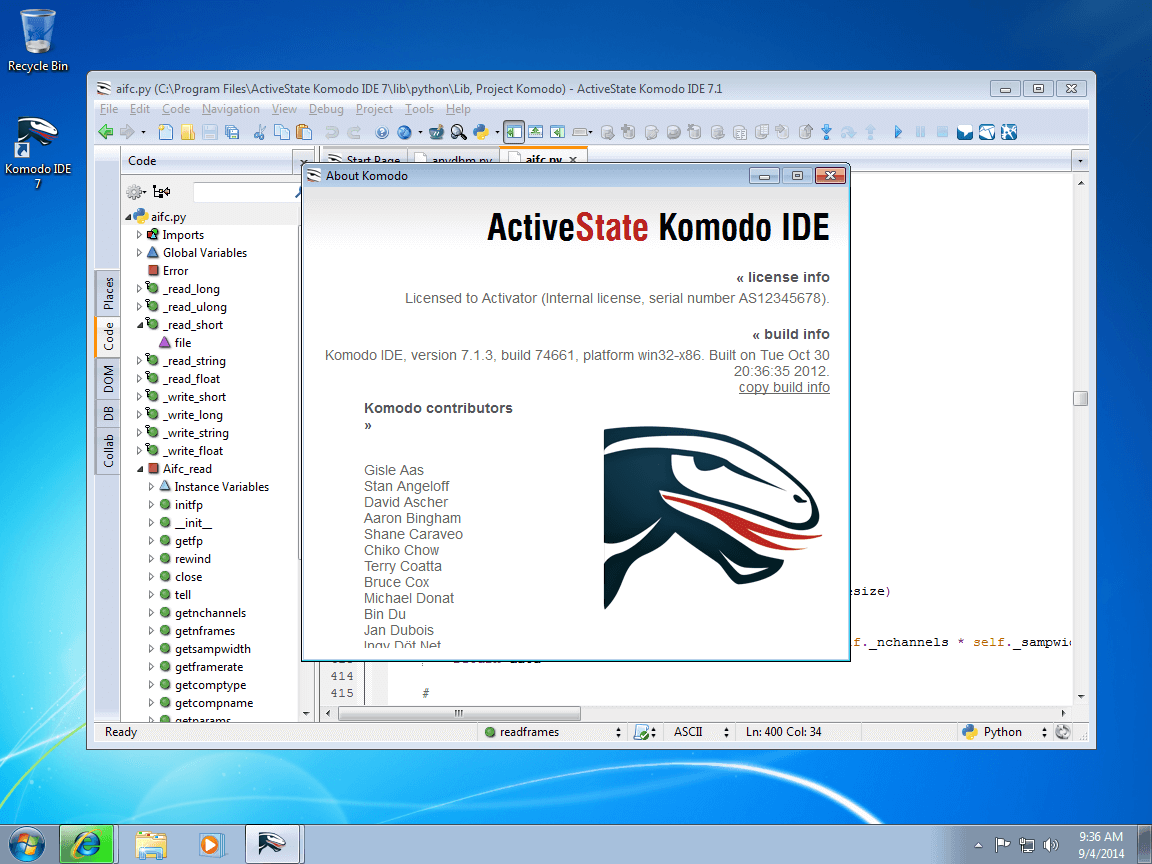
Task: Open the editor tab list dropdown arrow
Action: (x=1079, y=160)
